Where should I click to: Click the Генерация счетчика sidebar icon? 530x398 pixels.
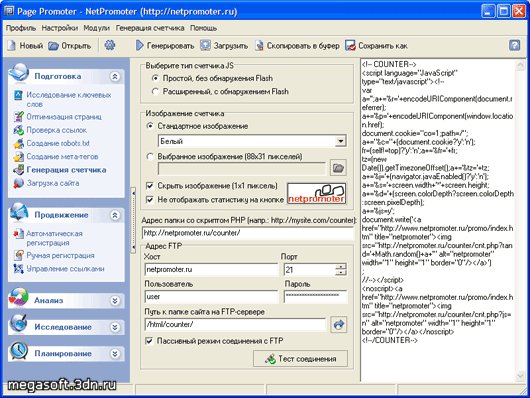pos(19,170)
